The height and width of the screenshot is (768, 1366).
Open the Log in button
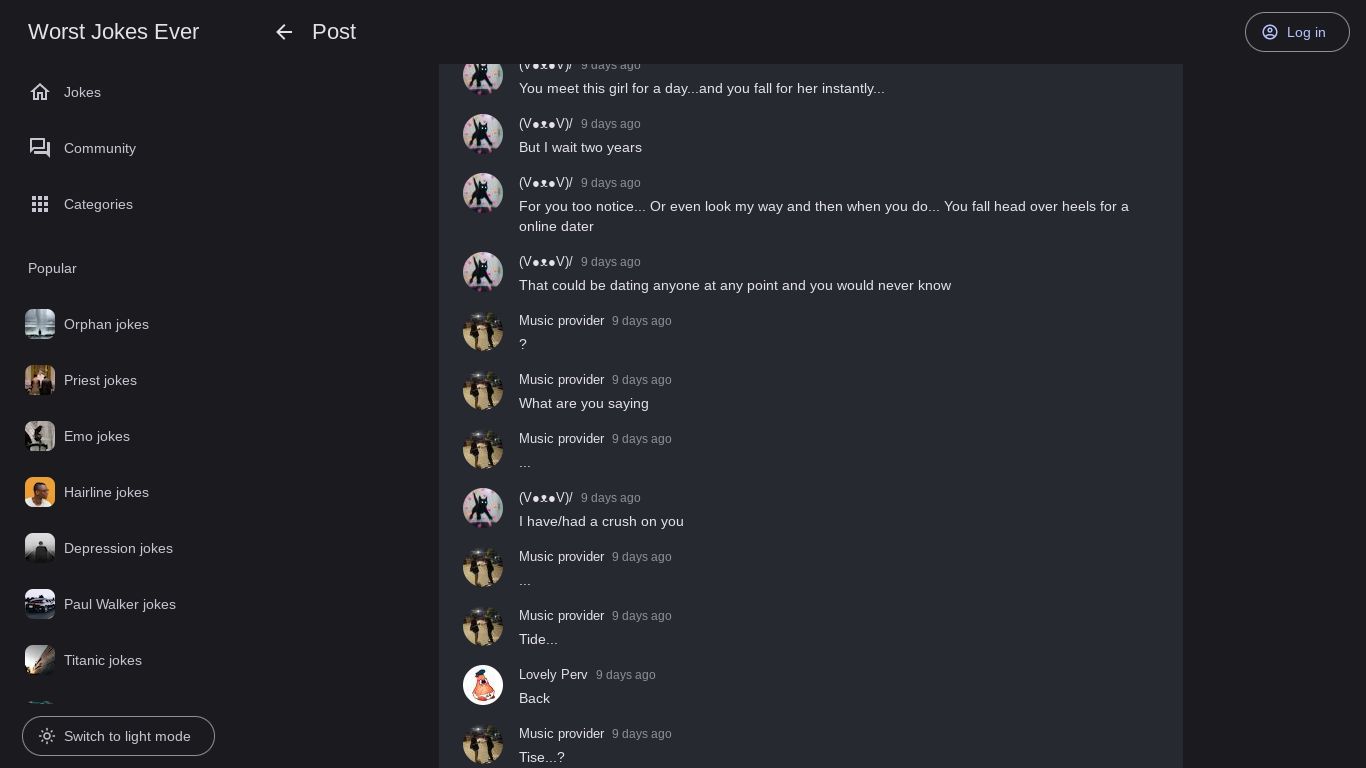[x=1296, y=32]
